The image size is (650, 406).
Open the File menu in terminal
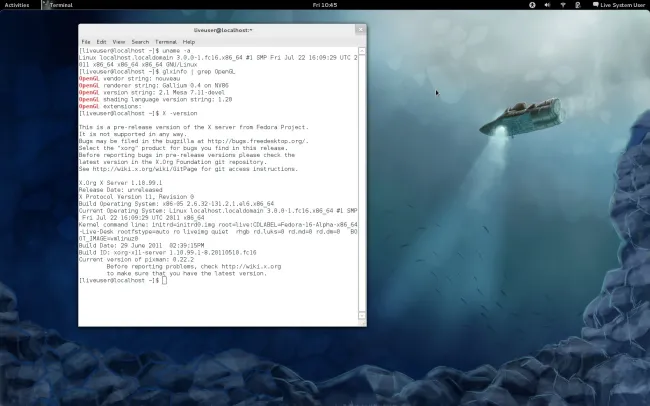pyautogui.click(x=86, y=42)
